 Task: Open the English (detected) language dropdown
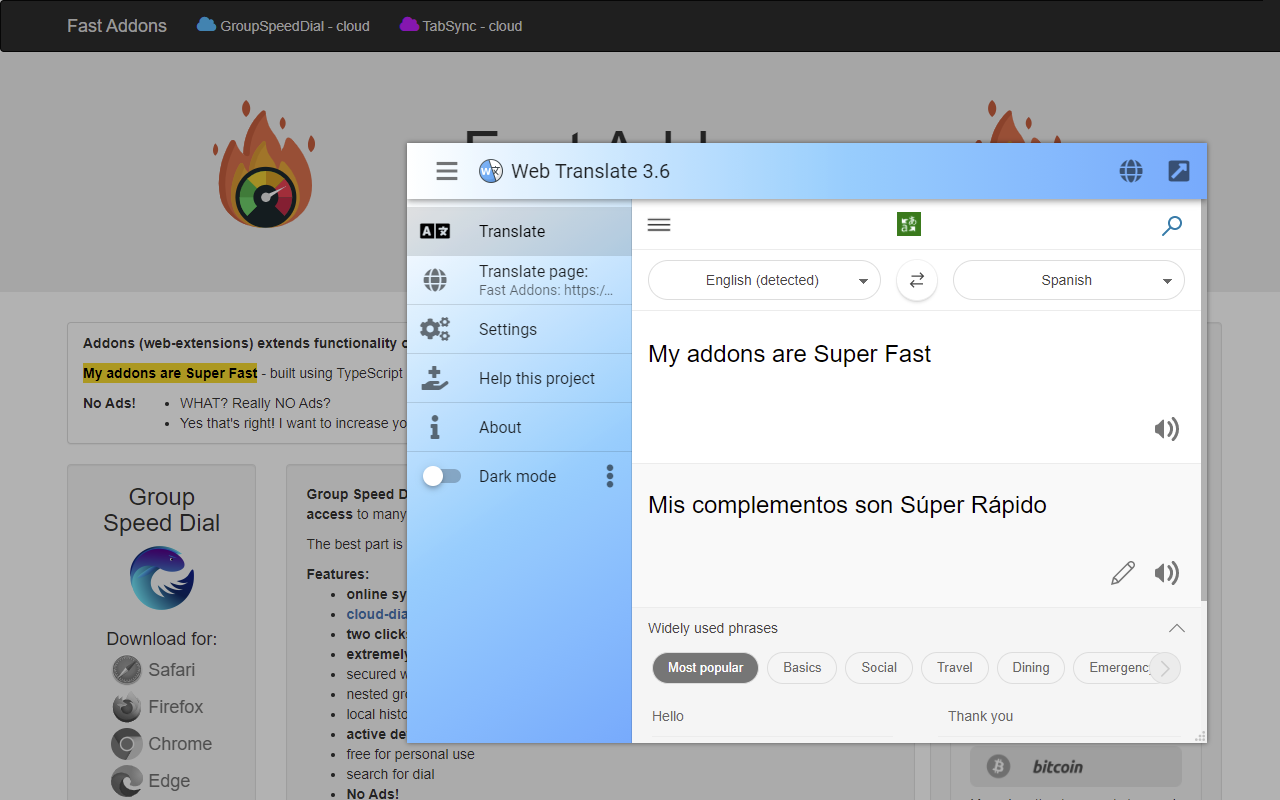tap(763, 280)
